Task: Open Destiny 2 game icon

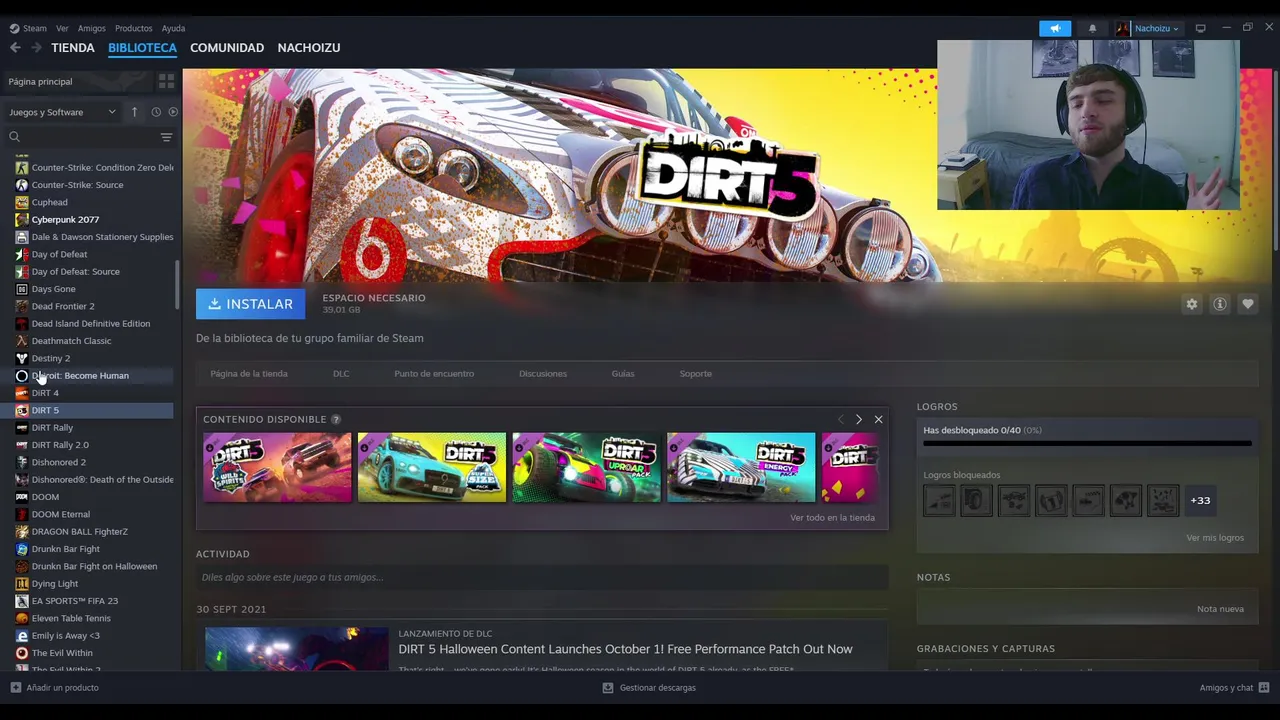Action: [22, 358]
